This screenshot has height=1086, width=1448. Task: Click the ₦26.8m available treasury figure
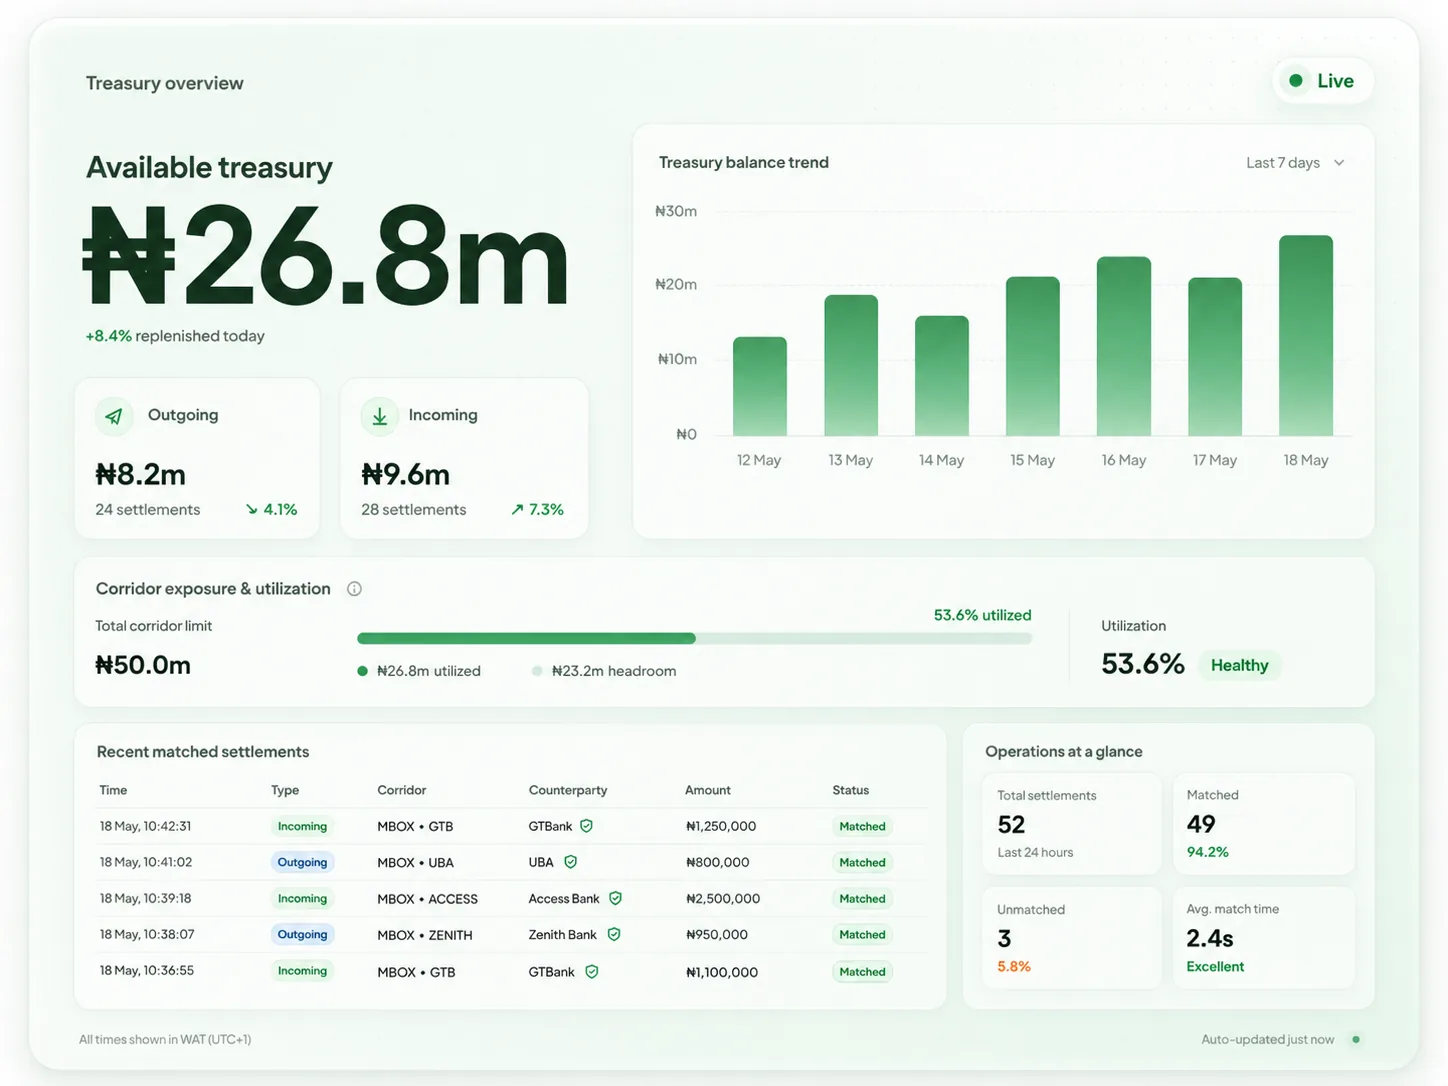326,256
